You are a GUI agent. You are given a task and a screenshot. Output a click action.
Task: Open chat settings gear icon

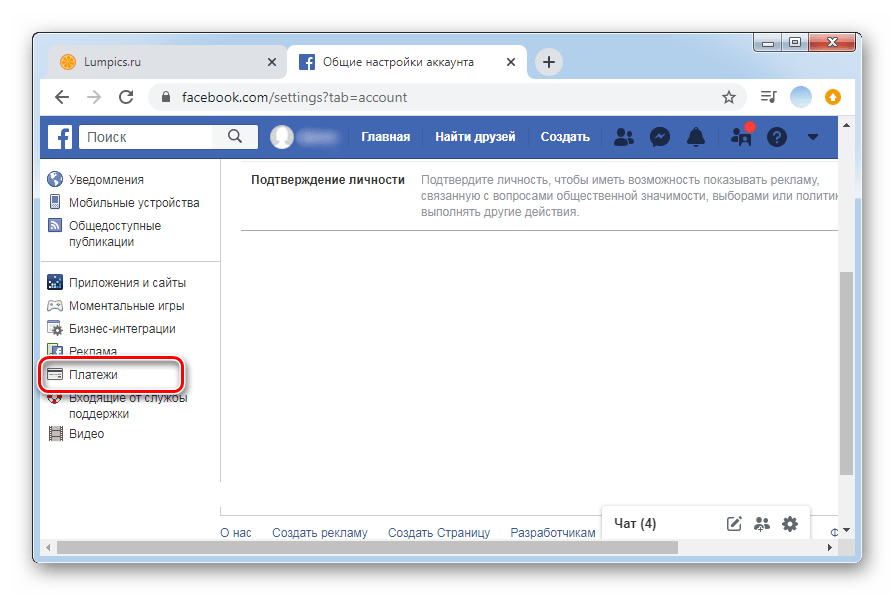[790, 523]
